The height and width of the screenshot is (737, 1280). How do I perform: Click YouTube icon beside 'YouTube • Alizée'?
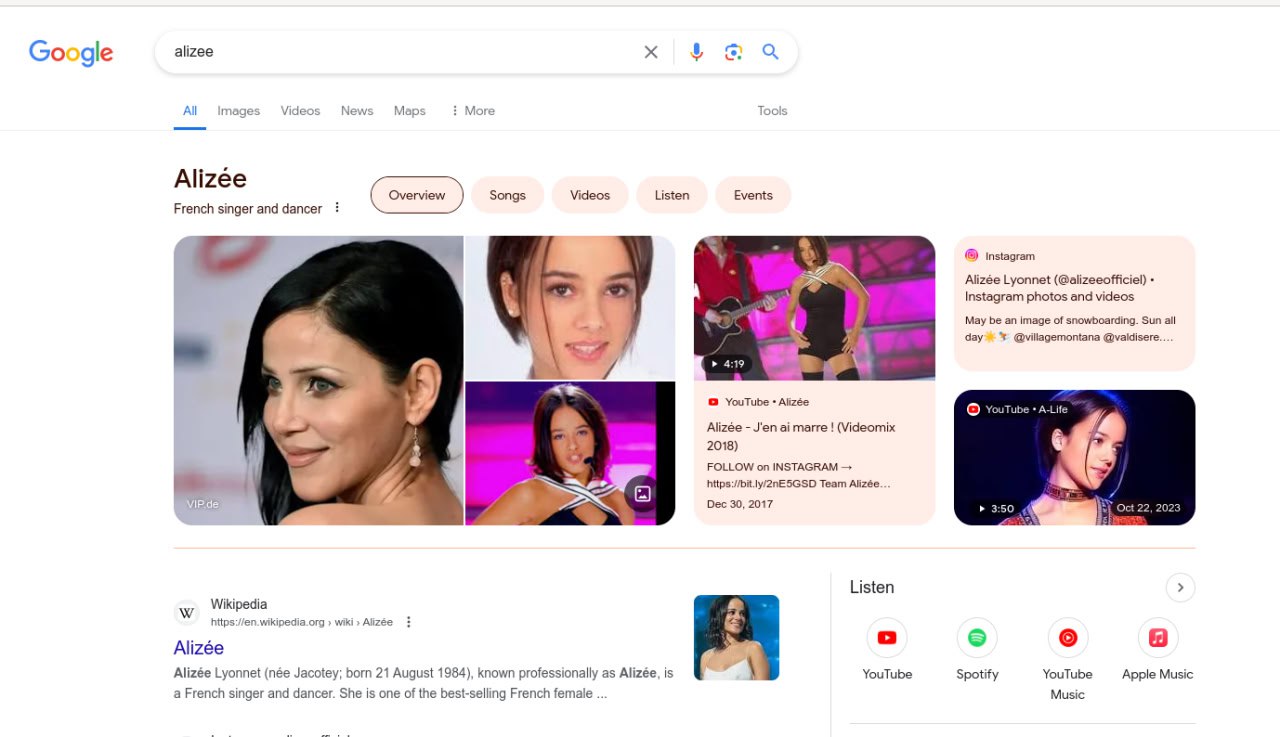(713, 402)
